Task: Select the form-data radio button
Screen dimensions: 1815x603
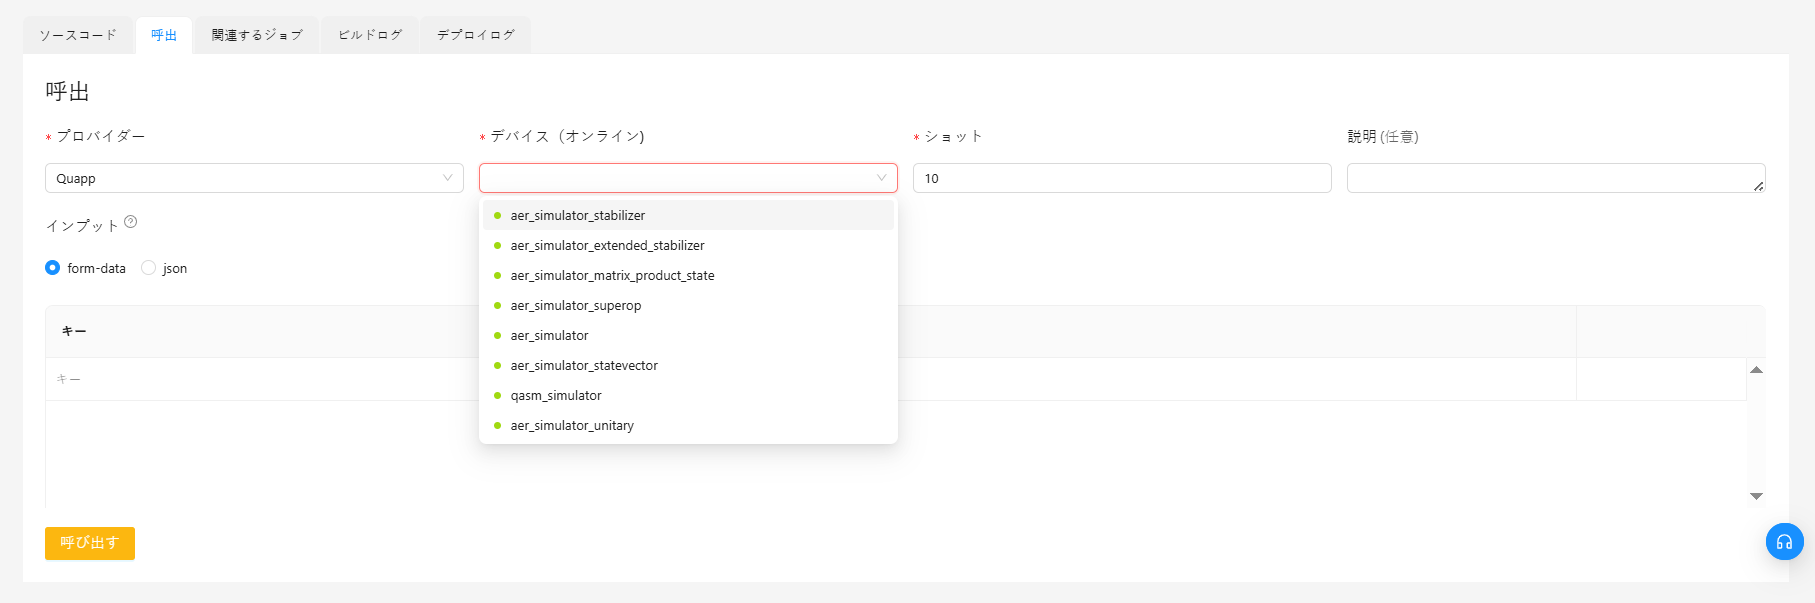Action: 53,268
